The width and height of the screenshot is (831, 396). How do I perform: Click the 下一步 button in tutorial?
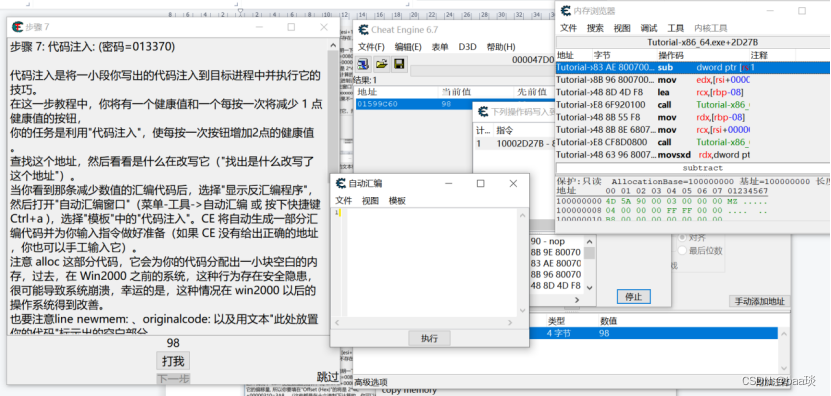[x=173, y=379]
